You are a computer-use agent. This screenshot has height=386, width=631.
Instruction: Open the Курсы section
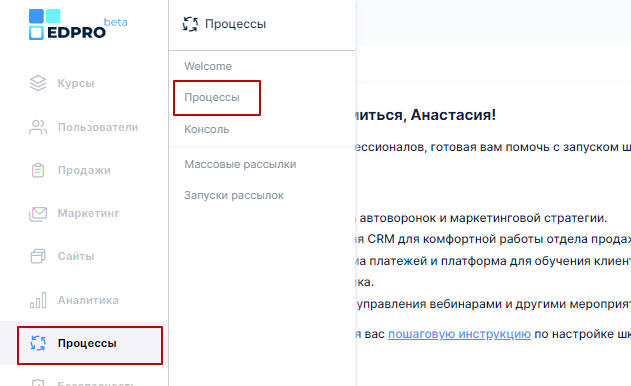coord(76,83)
